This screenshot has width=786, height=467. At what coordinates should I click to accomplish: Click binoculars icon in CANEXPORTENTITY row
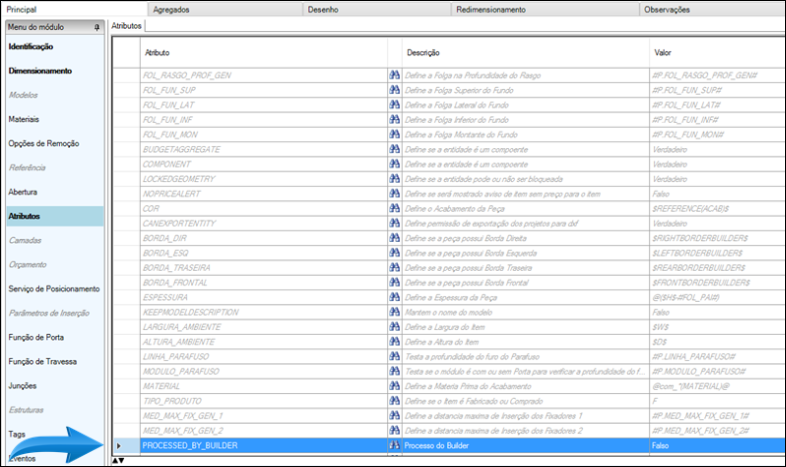point(395,223)
